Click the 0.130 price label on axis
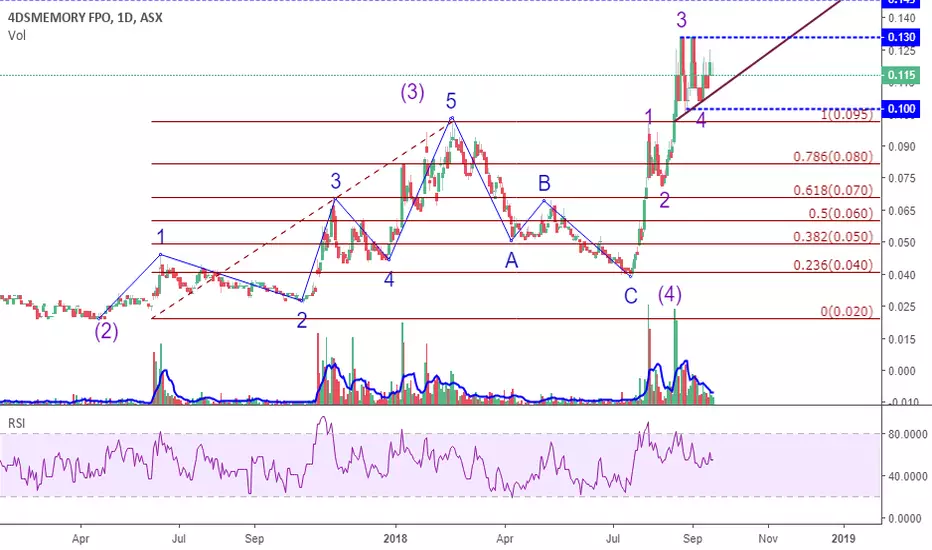The height and width of the screenshot is (550, 932). (900, 37)
